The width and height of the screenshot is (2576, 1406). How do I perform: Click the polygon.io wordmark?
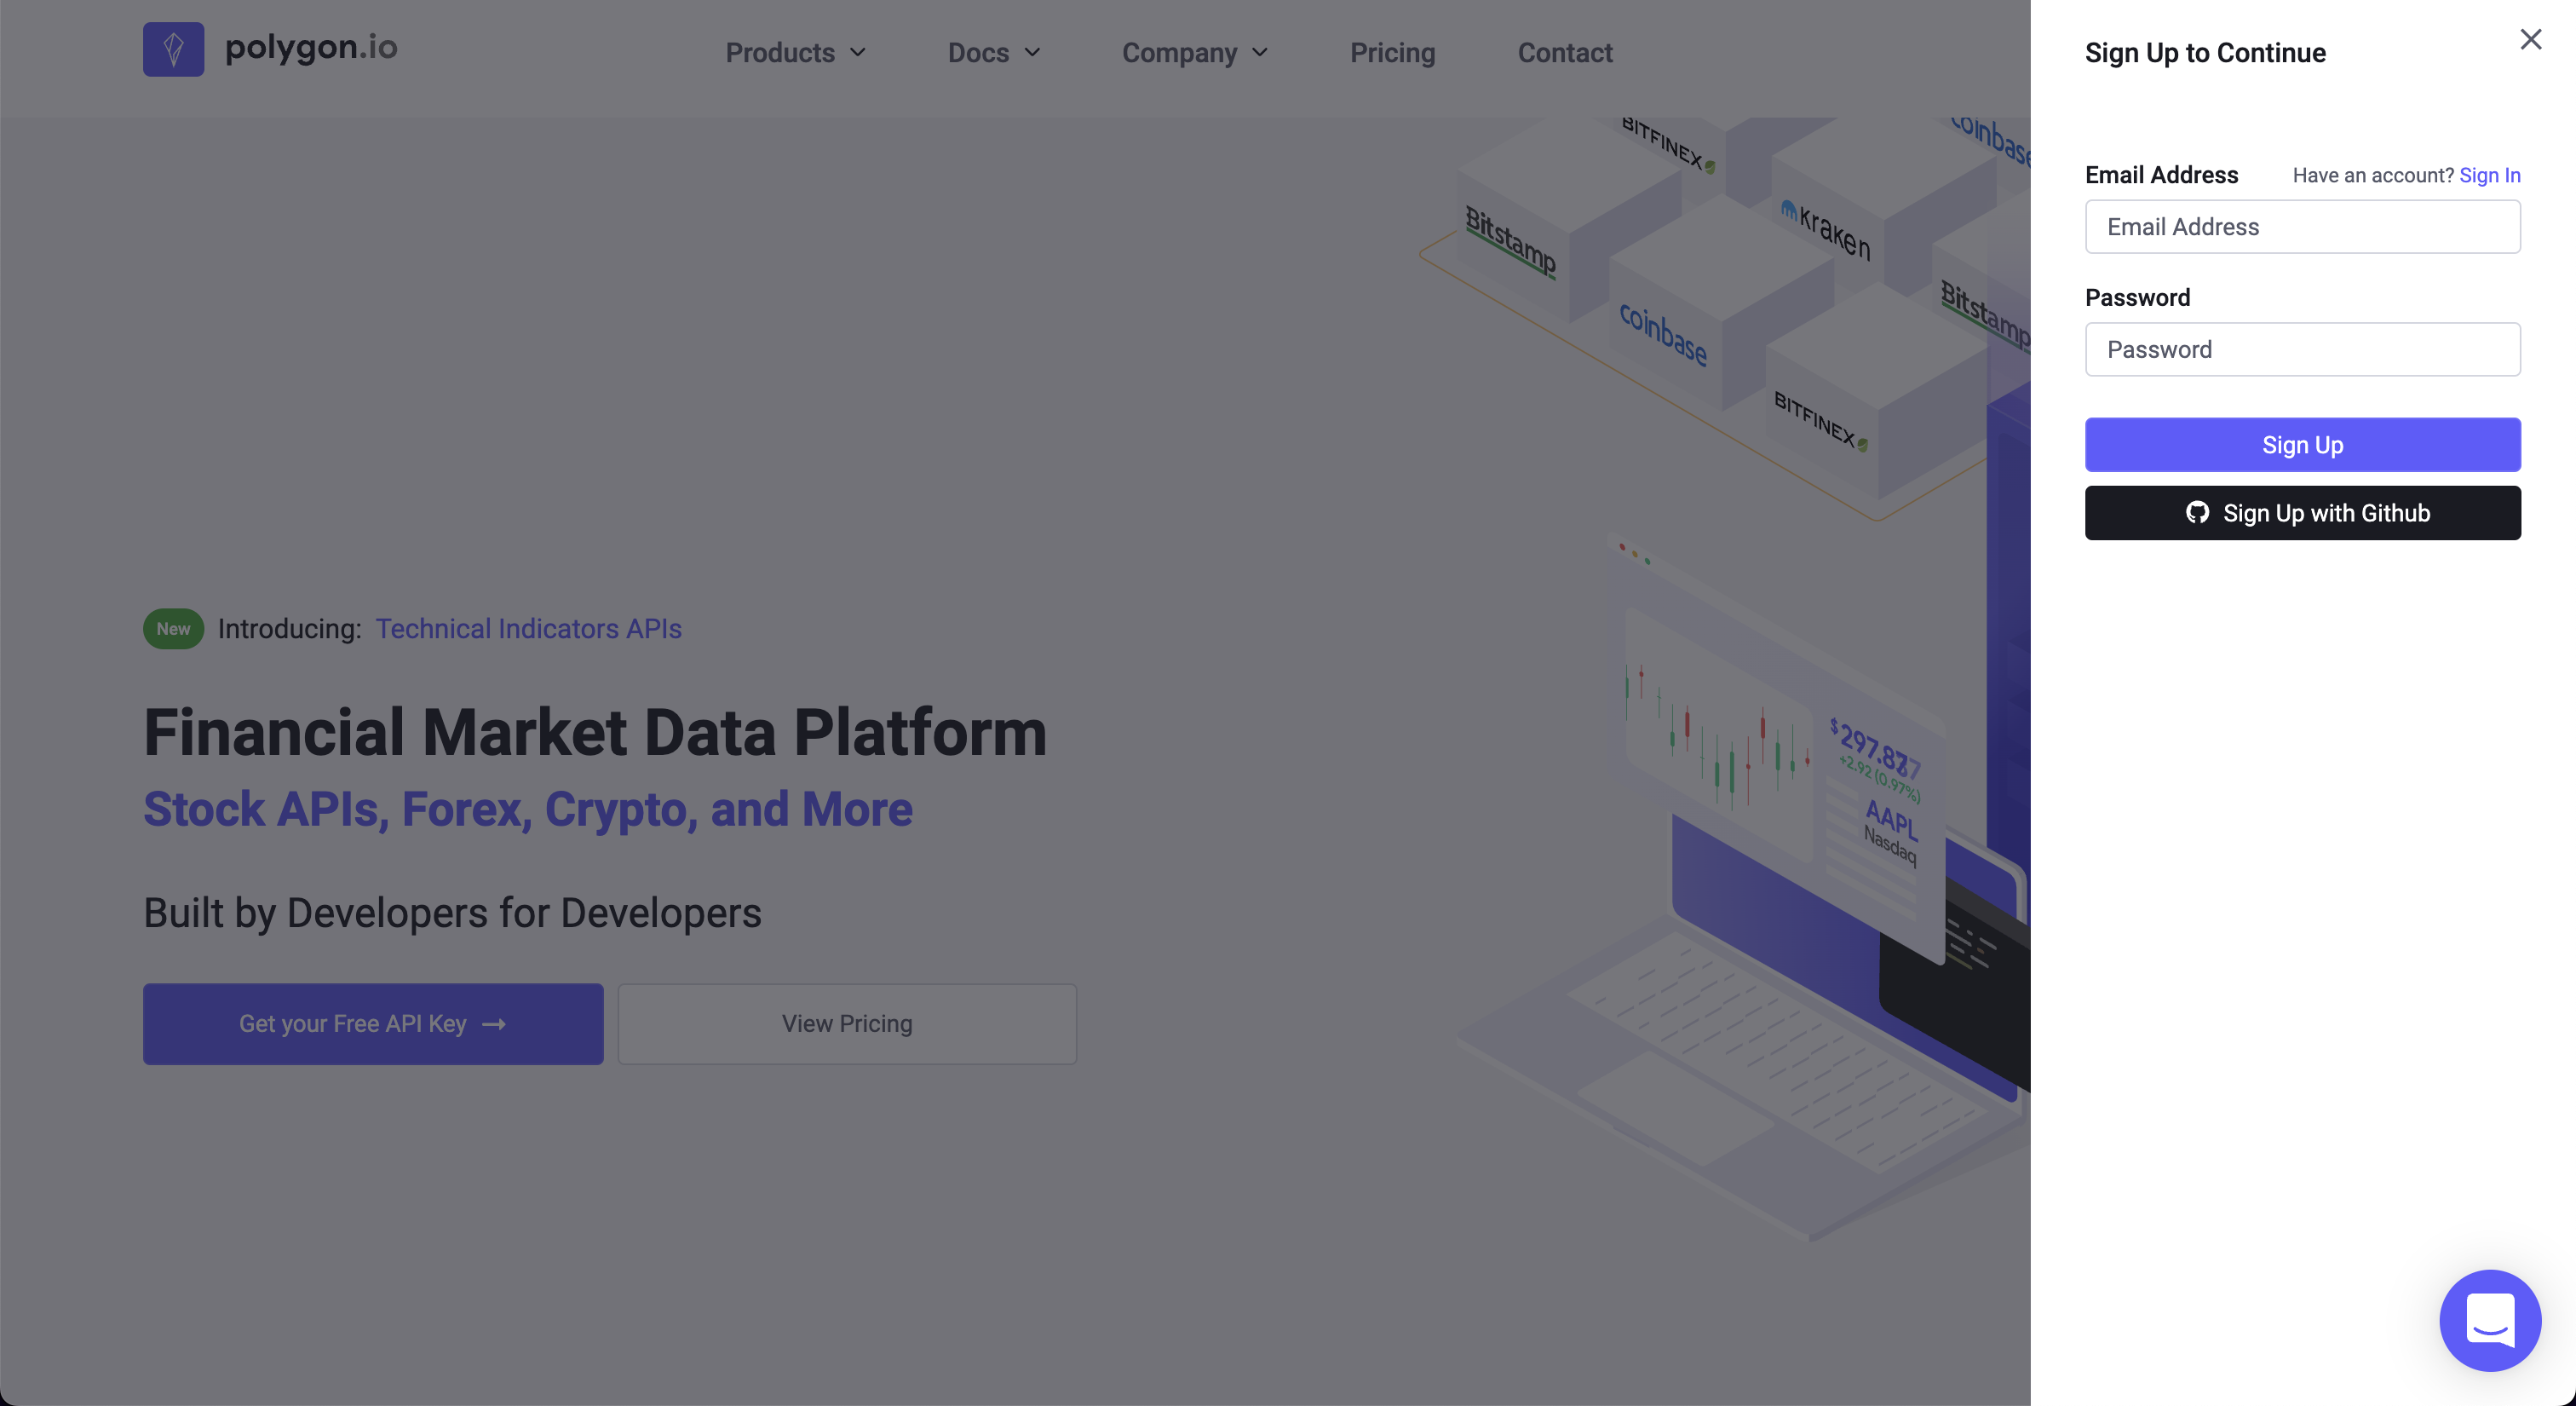click(x=311, y=47)
